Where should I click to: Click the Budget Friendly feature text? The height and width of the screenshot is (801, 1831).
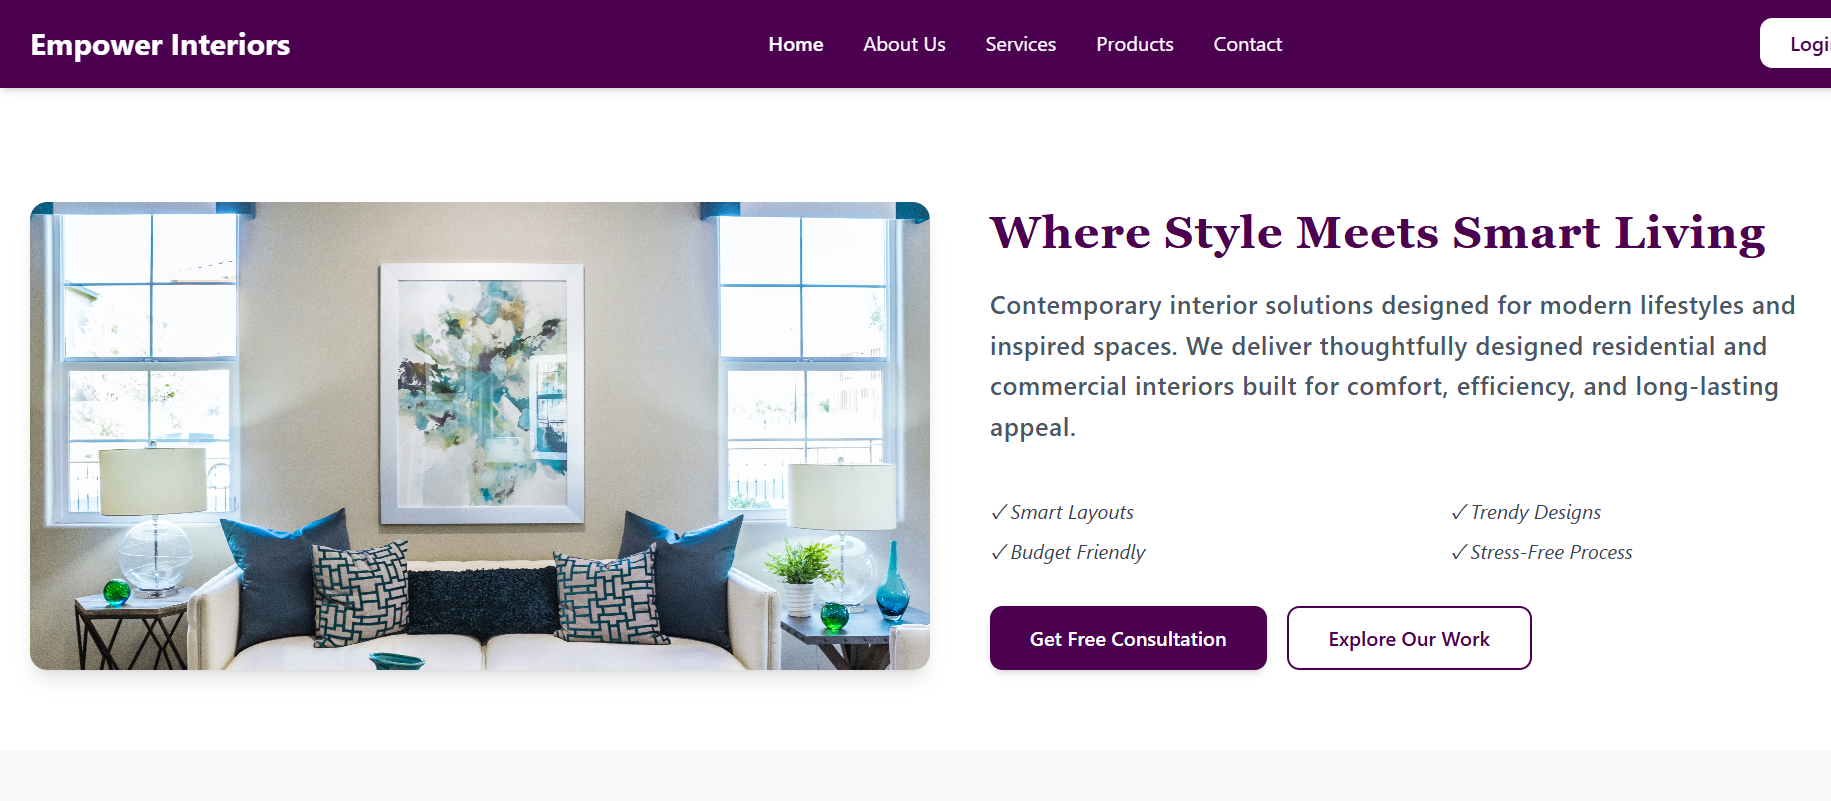[x=1078, y=552]
